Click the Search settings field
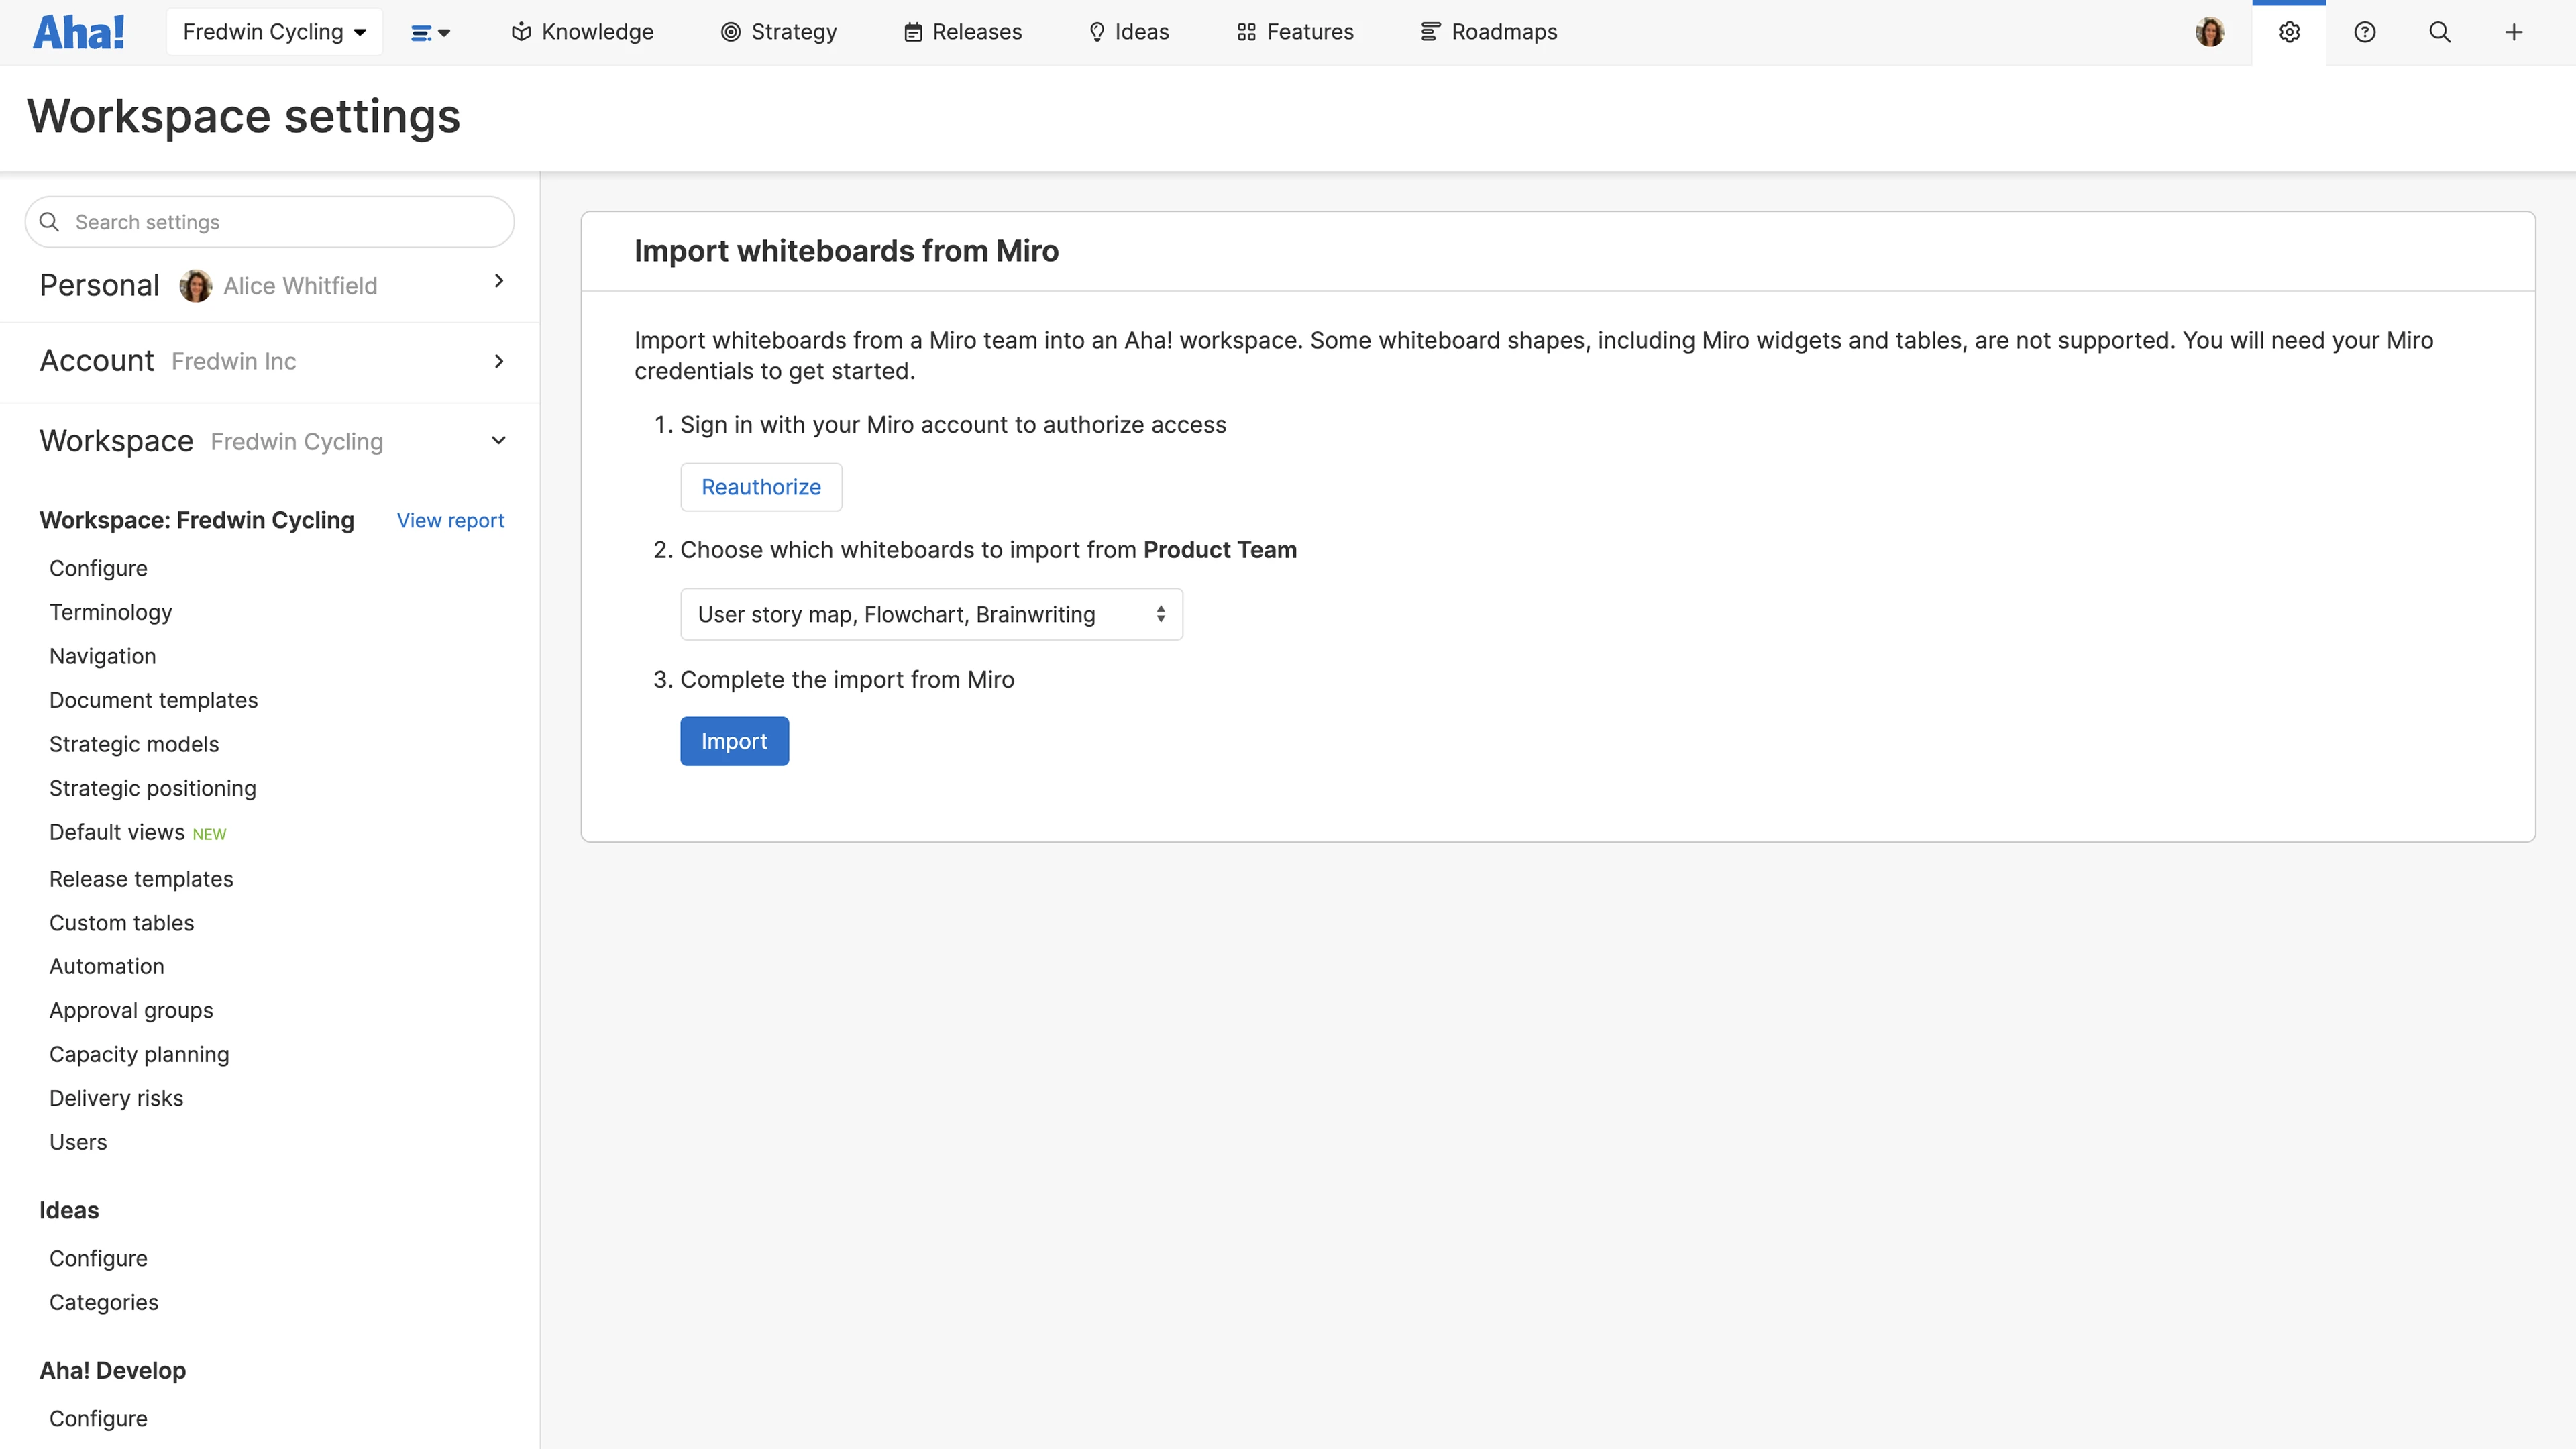Viewport: 2576px width, 1449px height. click(x=270, y=222)
